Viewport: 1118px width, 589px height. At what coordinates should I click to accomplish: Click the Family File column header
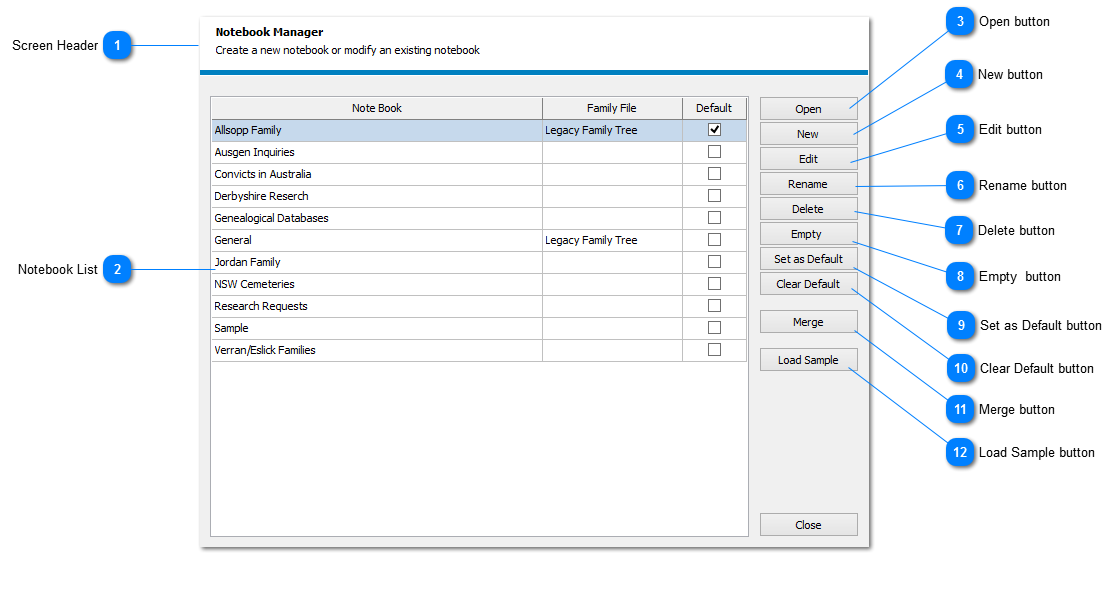coord(611,107)
